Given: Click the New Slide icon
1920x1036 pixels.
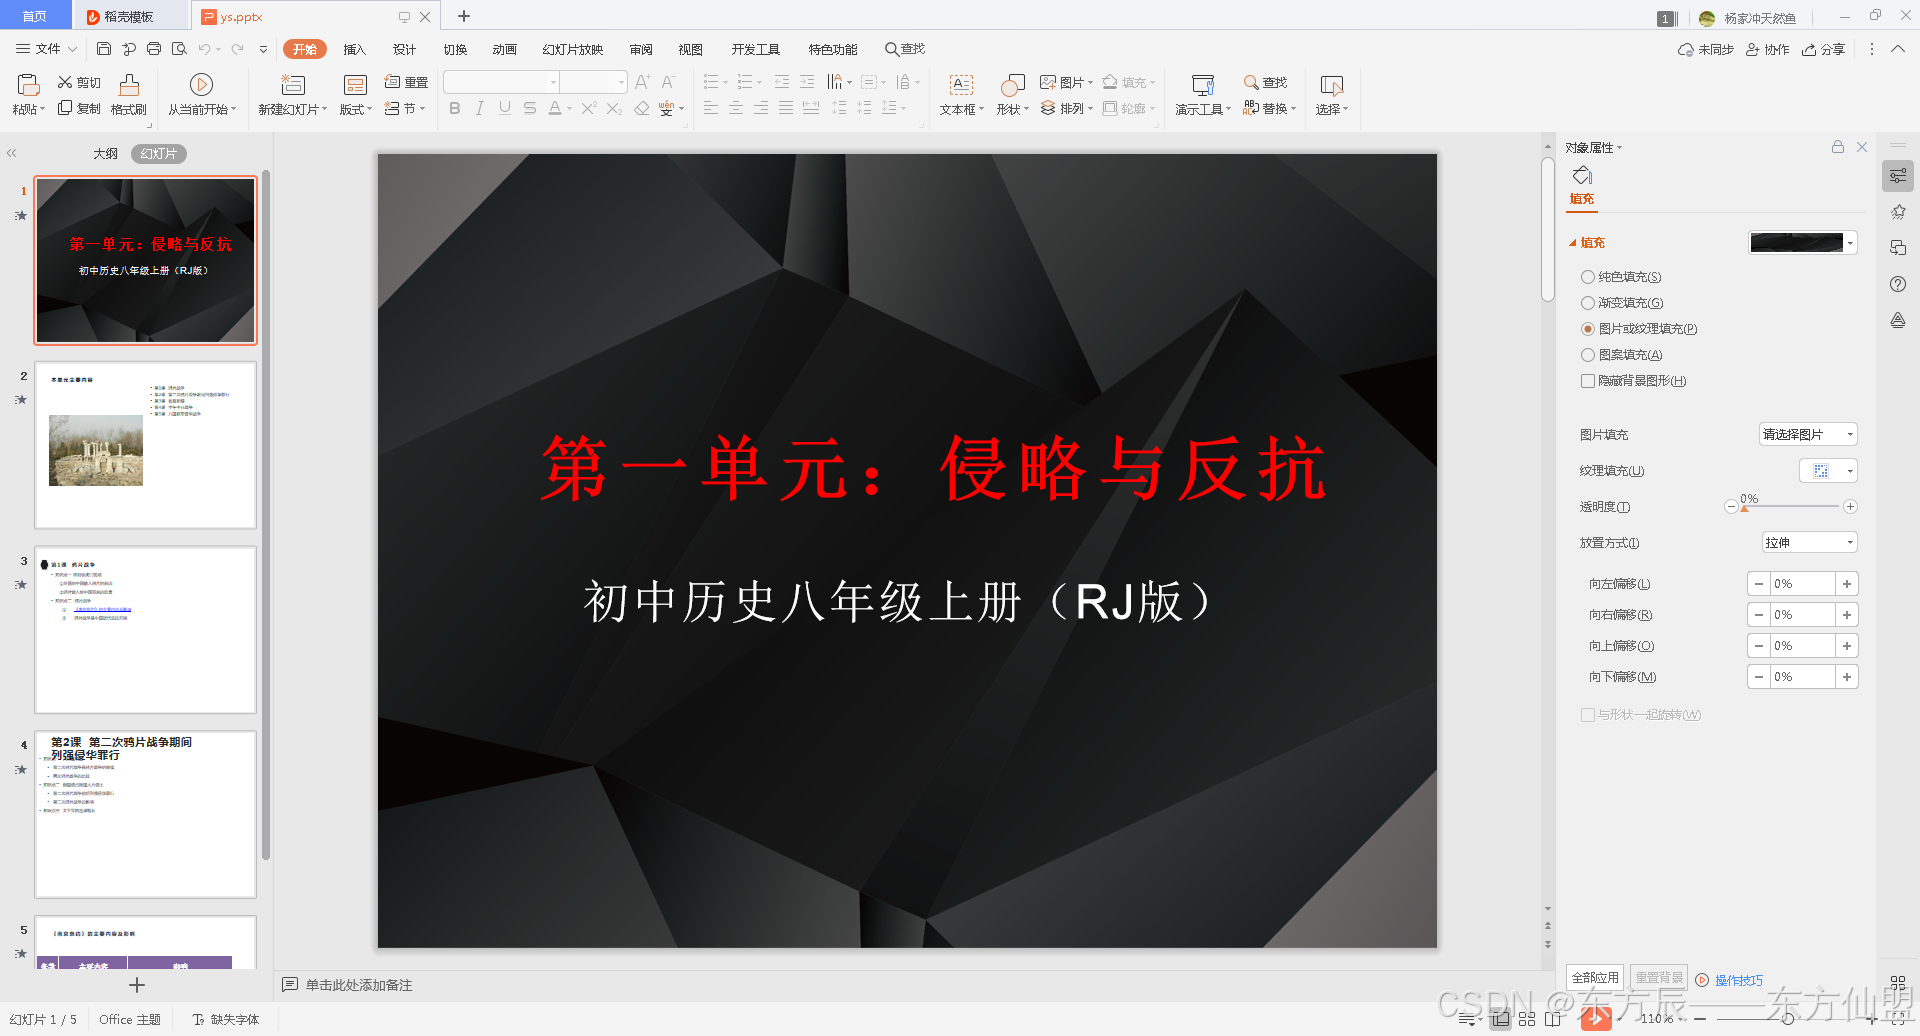Looking at the screenshot, I should tap(293, 85).
